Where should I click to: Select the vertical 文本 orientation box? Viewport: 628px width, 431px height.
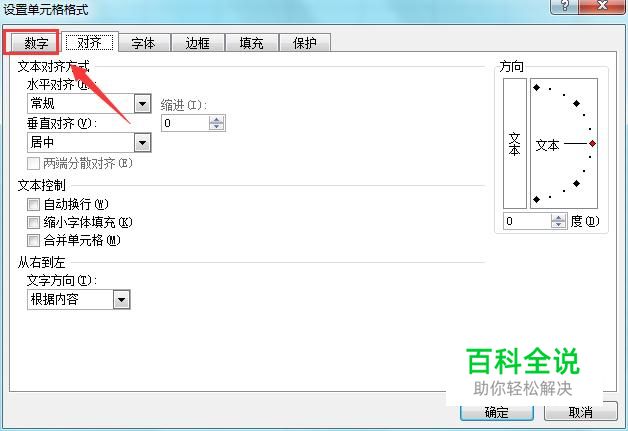pyautogui.click(x=515, y=143)
